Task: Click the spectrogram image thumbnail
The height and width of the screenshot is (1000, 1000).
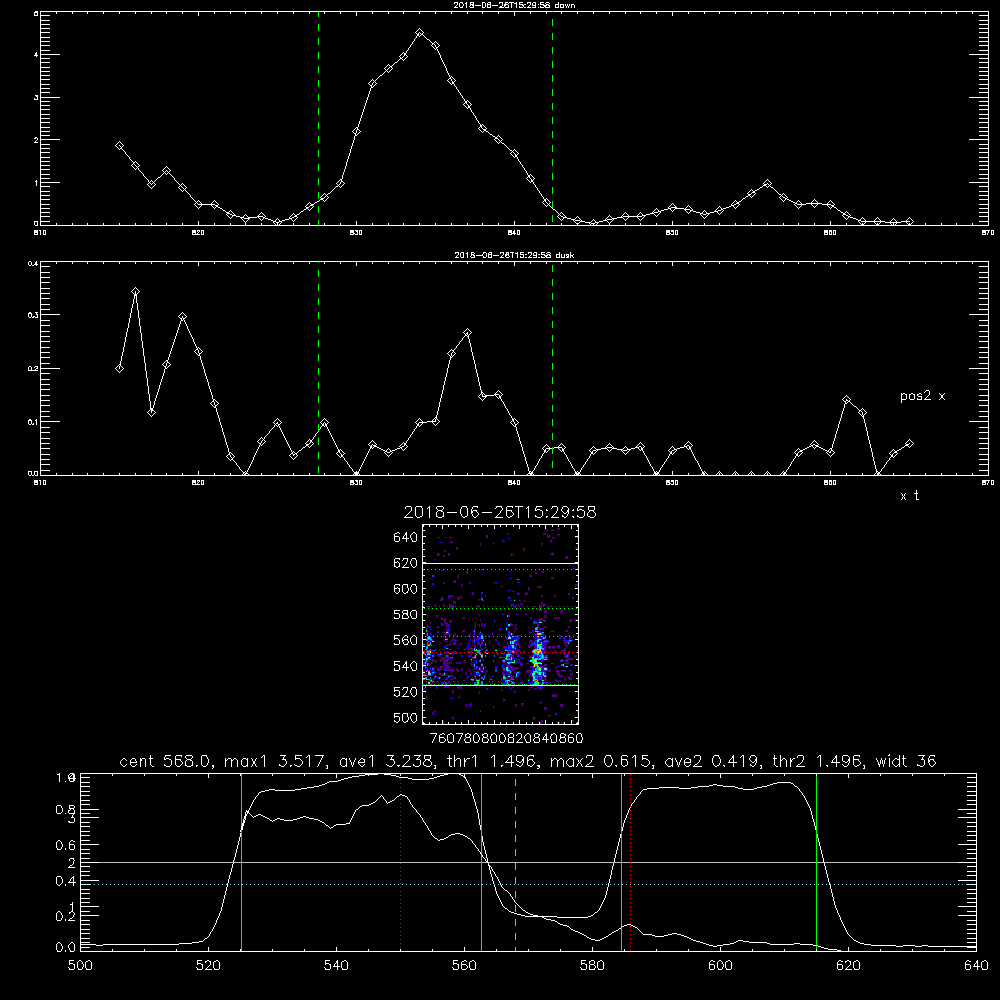Action: [501, 624]
